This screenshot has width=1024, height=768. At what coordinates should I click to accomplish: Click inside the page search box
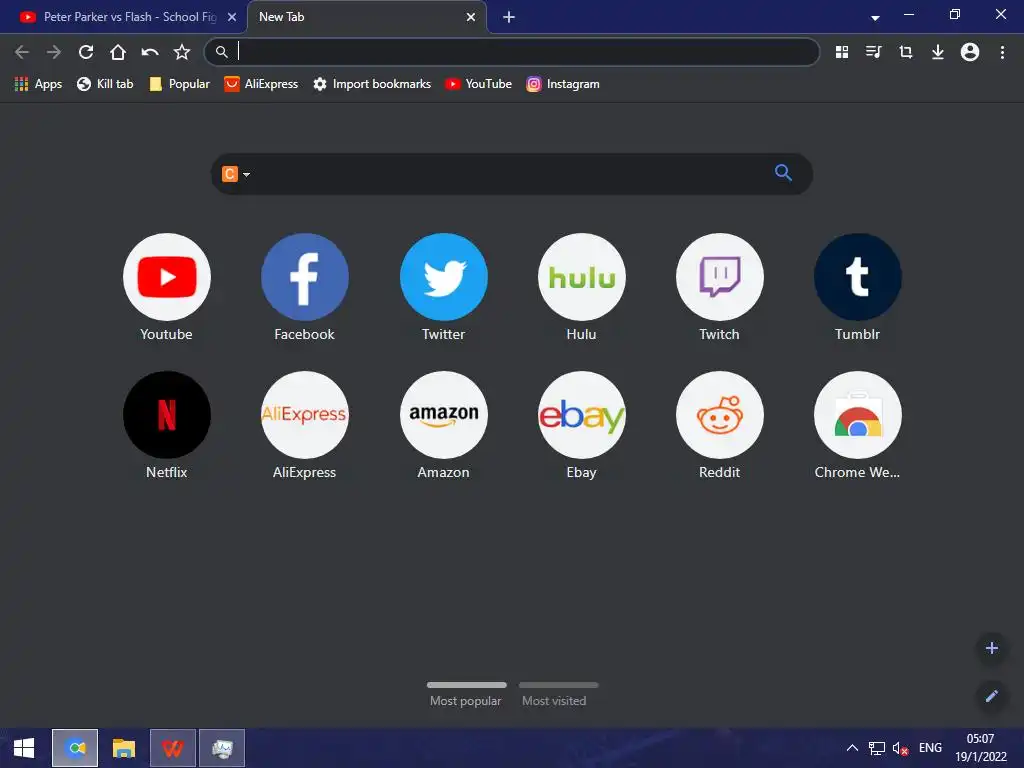[x=511, y=174]
